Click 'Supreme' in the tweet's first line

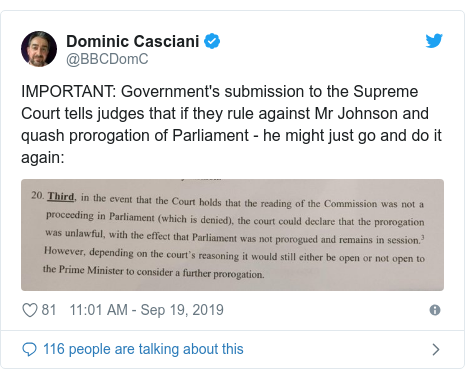tap(386, 92)
